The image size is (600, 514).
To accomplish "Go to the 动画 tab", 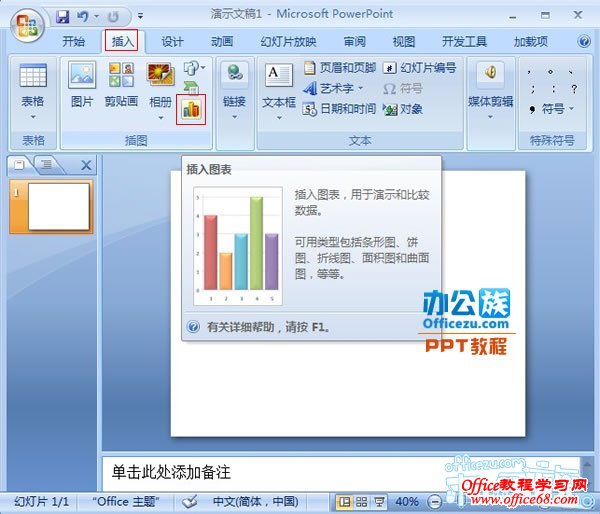I will click(x=222, y=41).
